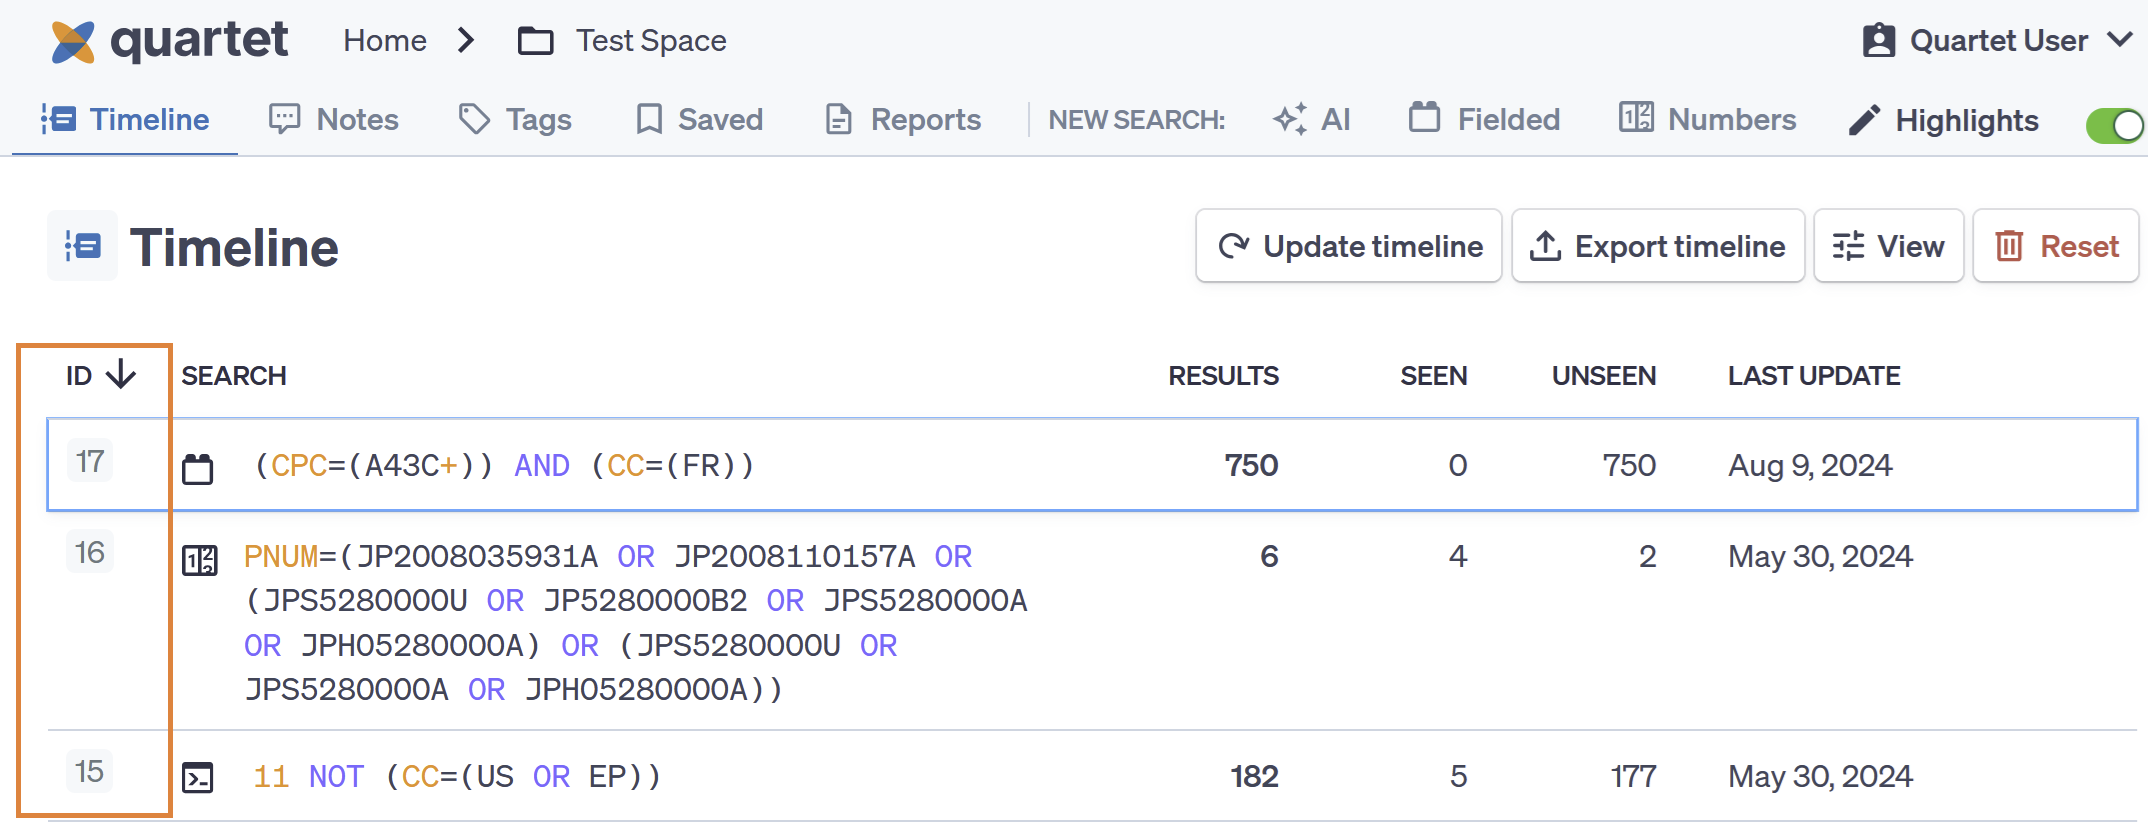Go to Home in the breadcrumb
The height and width of the screenshot is (824, 2148).
click(385, 41)
